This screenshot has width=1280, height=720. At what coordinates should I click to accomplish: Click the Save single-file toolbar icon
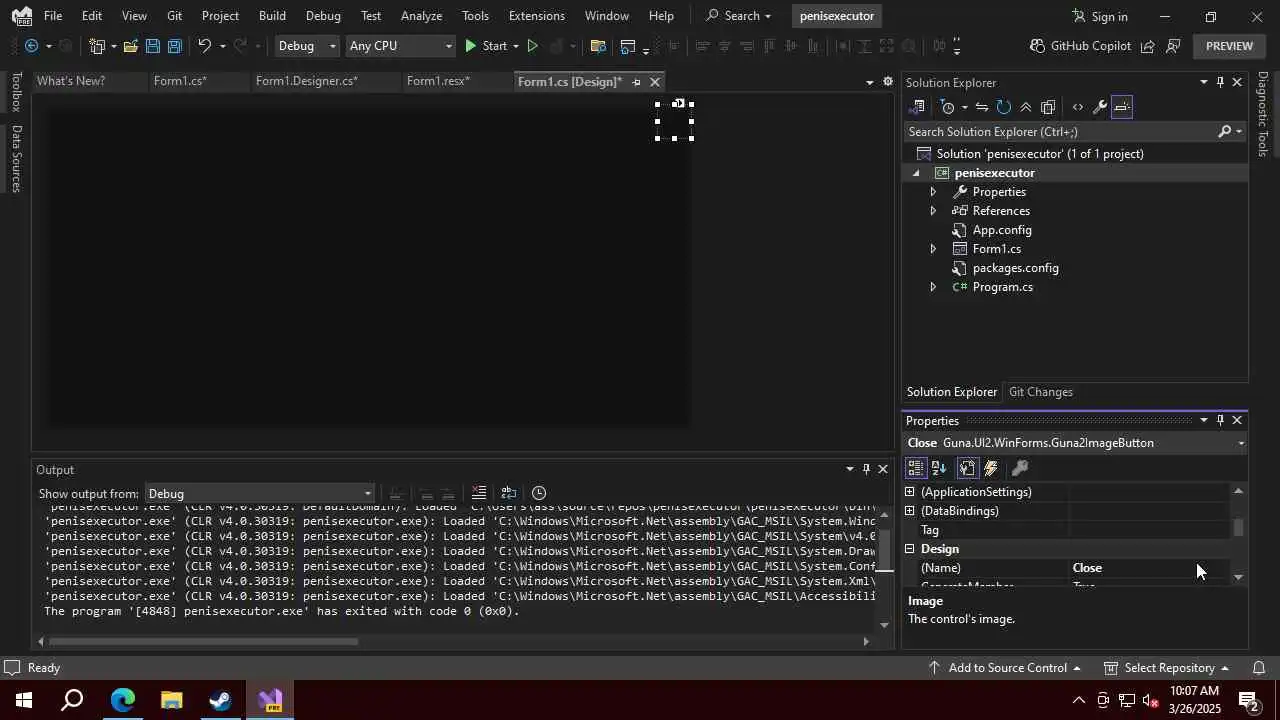click(x=152, y=46)
